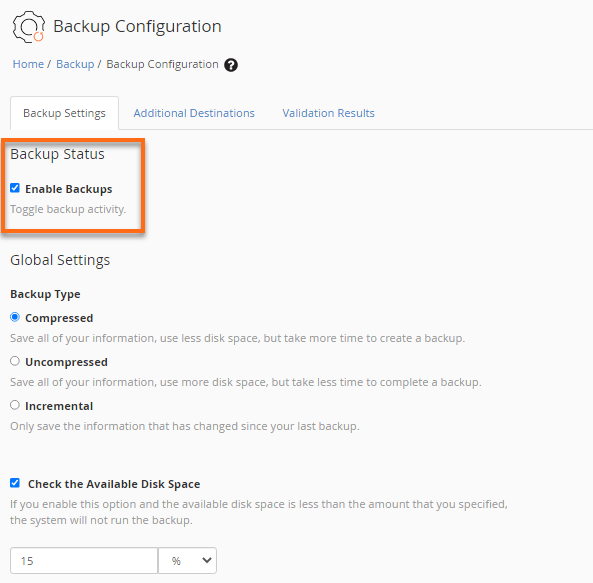Viewport: 593px width, 583px height.
Task: Select the Compressed backup type
Action: coord(15,317)
